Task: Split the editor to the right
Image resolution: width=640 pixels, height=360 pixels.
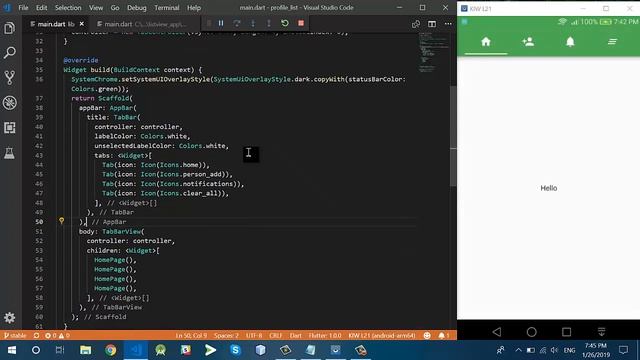Action: pos(432,24)
